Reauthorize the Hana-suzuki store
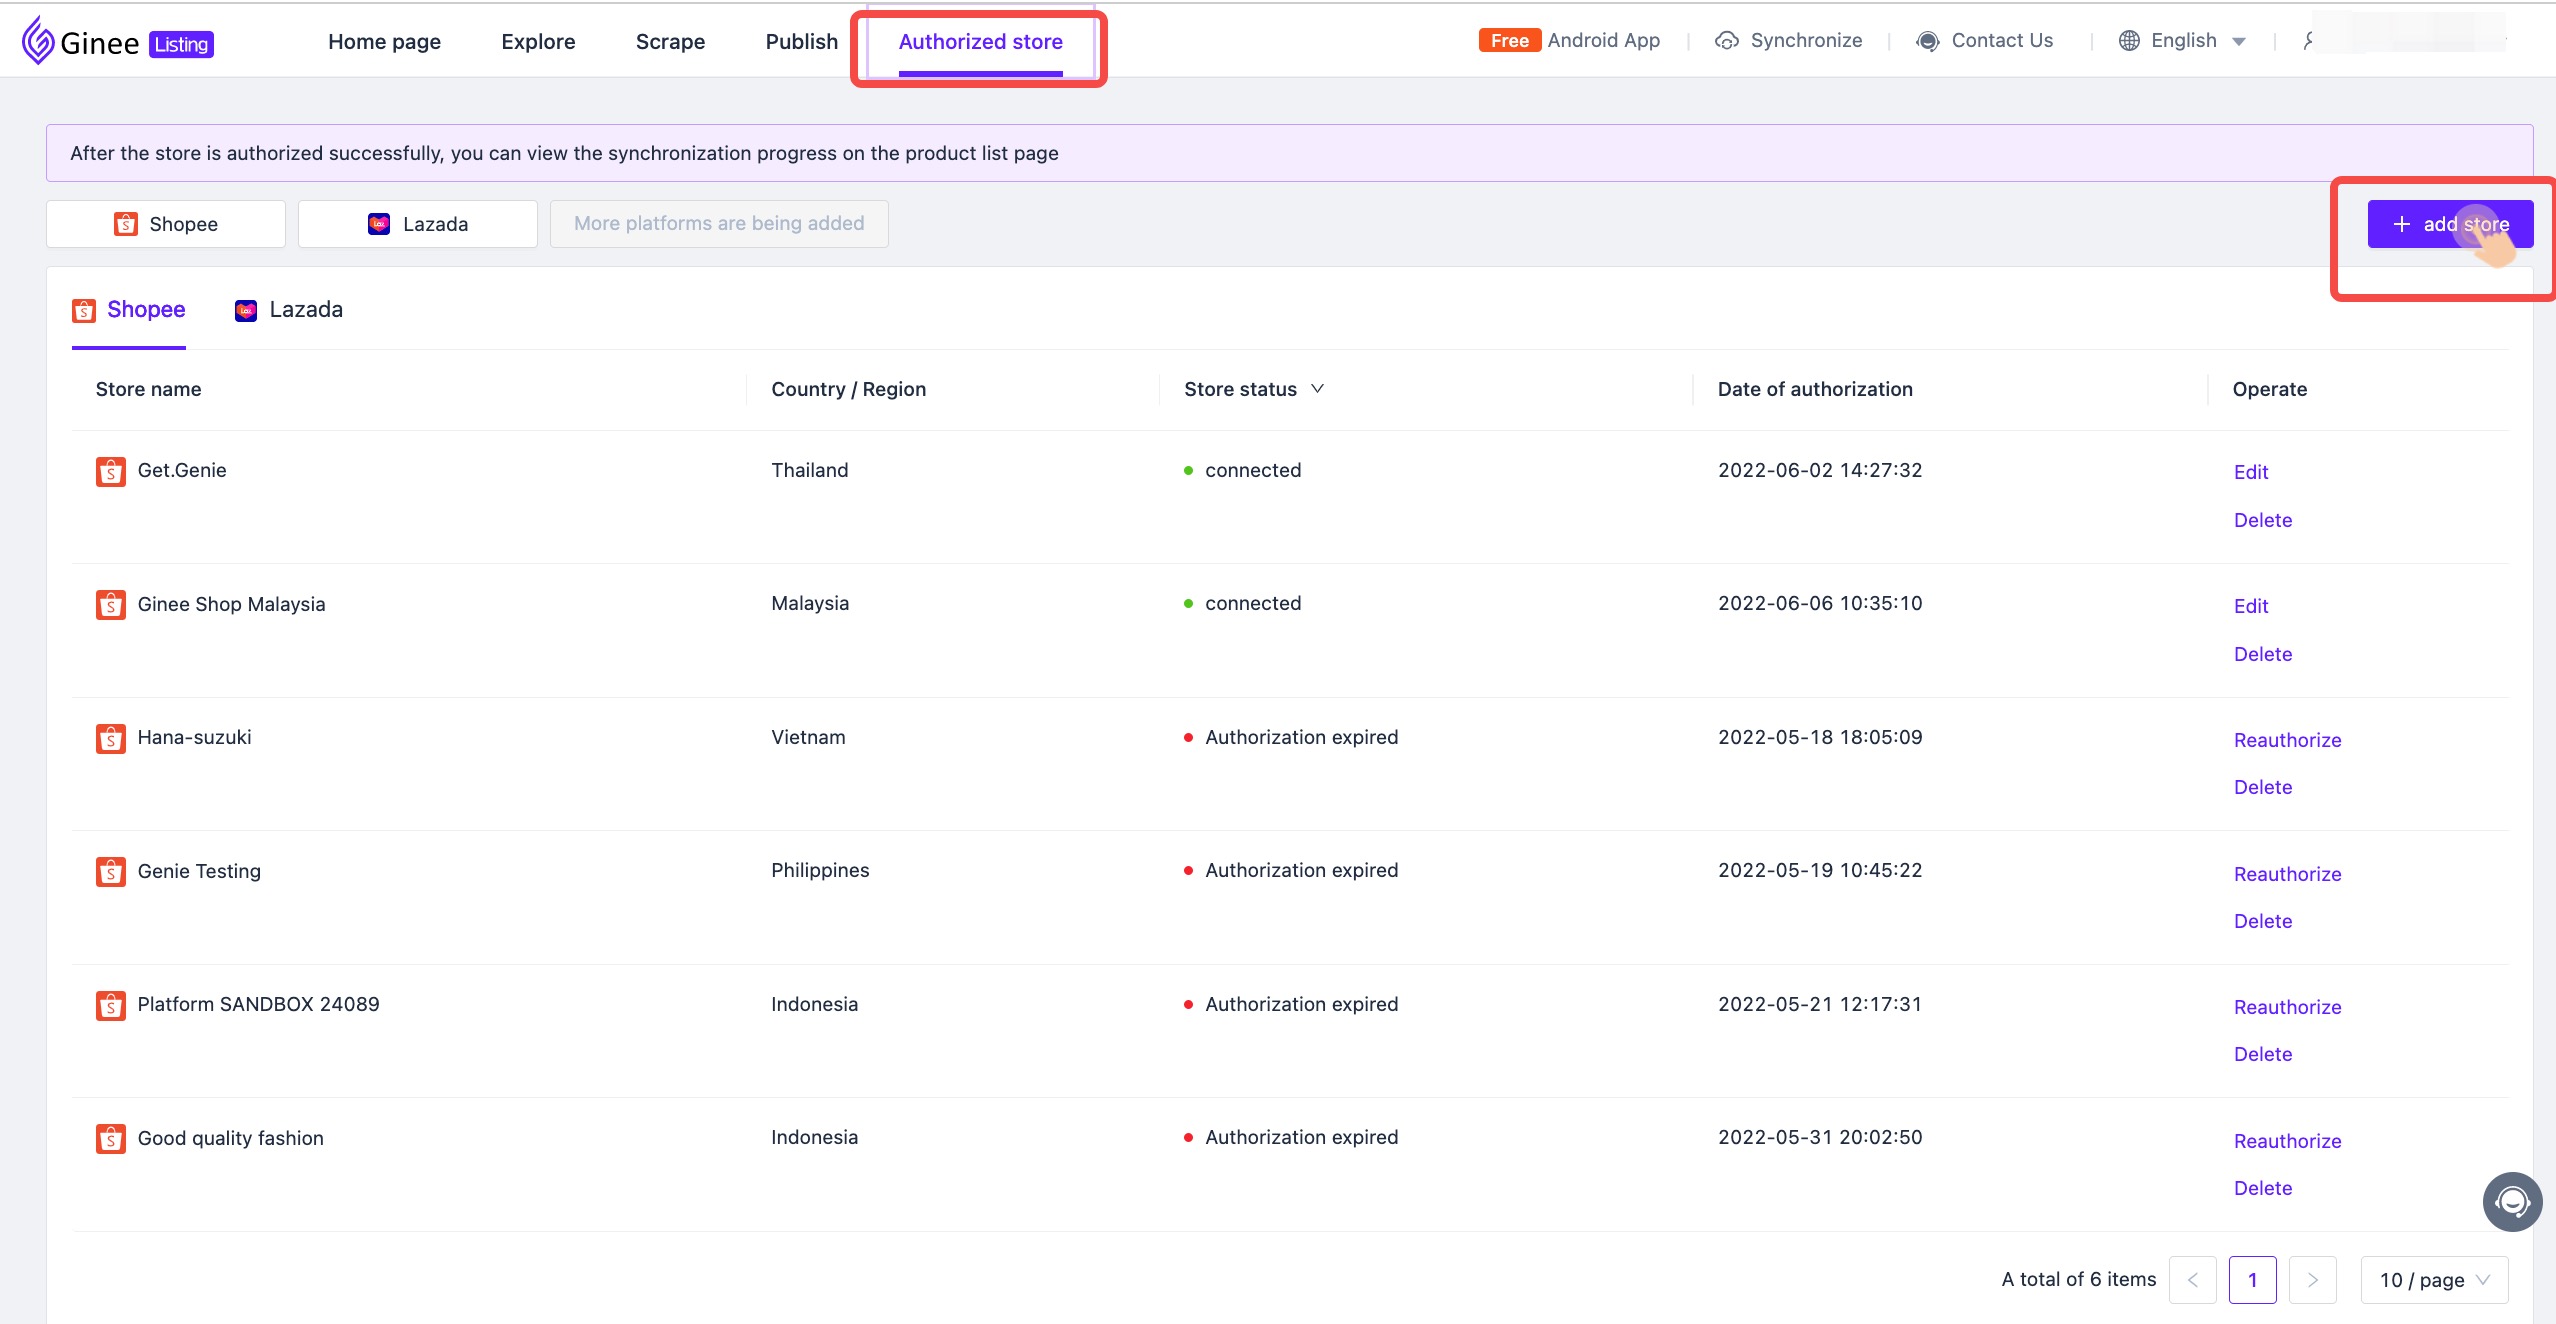 click(2288, 740)
